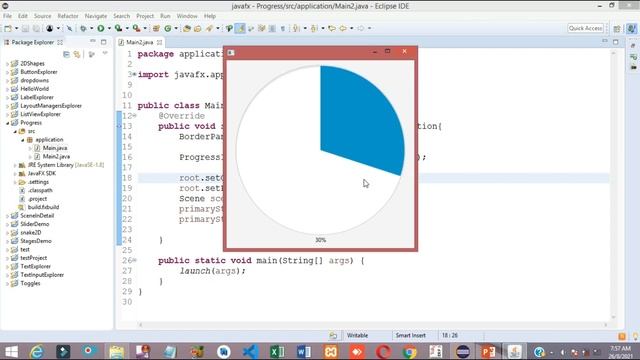Open the Refactor menu
The width and height of the screenshot is (640, 360).
tap(68, 16)
